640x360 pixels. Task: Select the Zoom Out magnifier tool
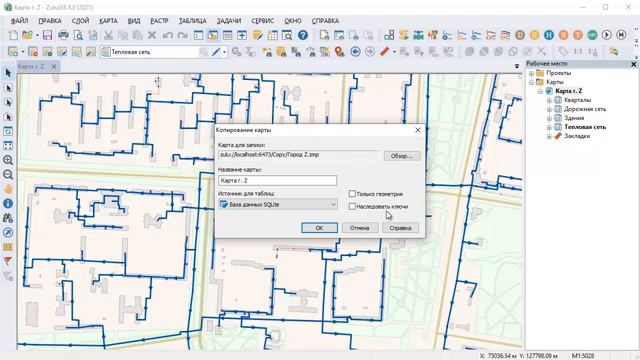[x=8, y=175]
